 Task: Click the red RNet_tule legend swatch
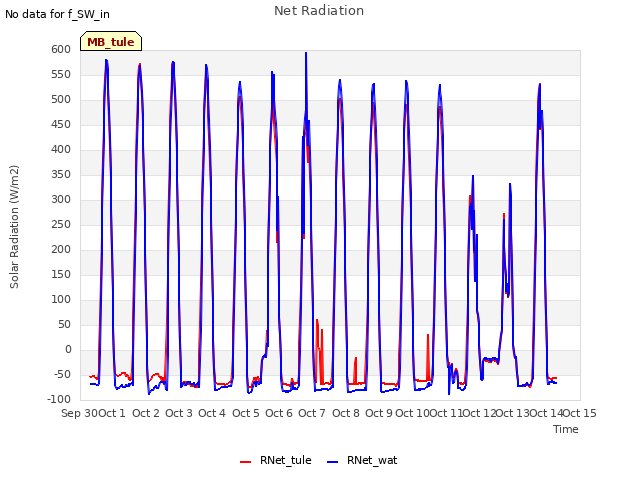coord(245,462)
